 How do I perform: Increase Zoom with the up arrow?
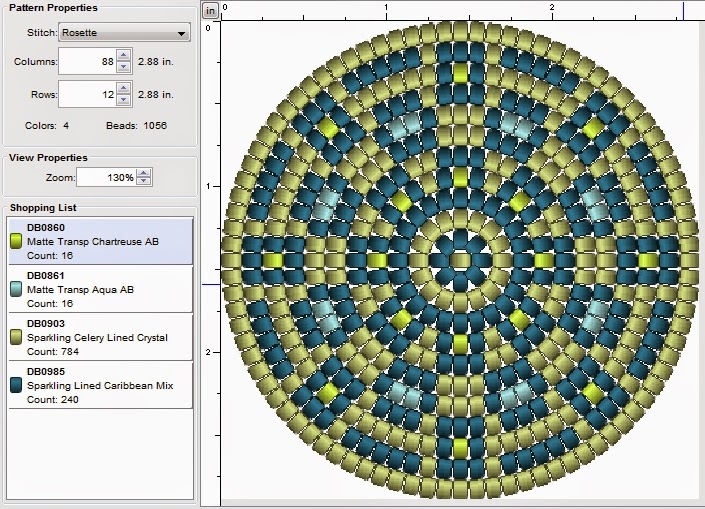pyautogui.click(x=143, y=173)
